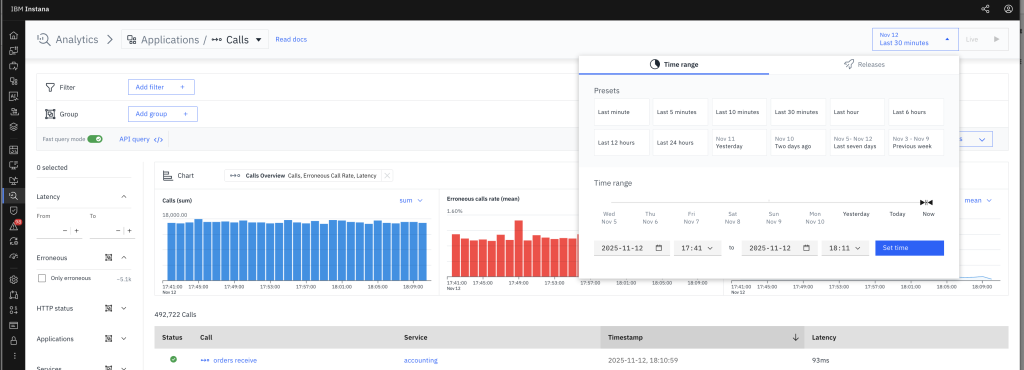Open the mean aggregation dropdown
Viewport: 1024px width, 370px height.
click(x=978, y=200)
